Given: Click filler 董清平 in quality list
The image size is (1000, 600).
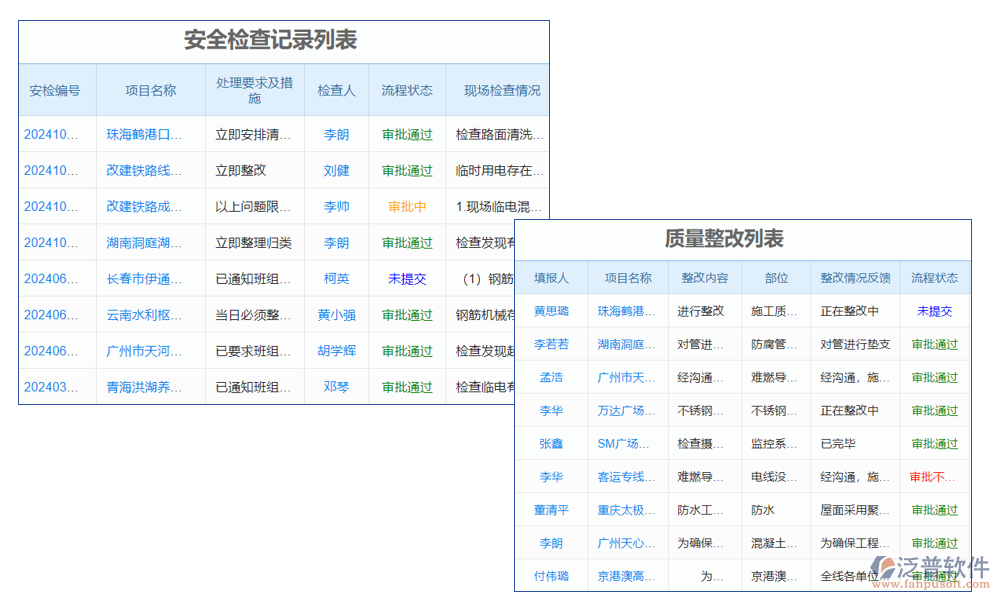Looking at the screenshot, I should click(552, 509).
